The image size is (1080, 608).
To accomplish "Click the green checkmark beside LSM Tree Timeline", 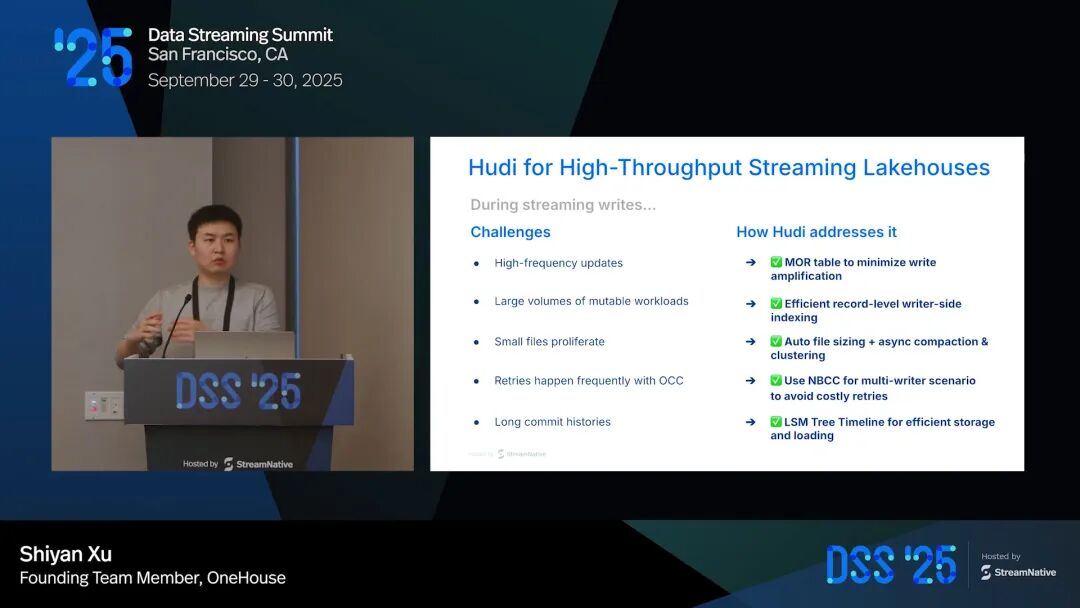I will (776, 422).
